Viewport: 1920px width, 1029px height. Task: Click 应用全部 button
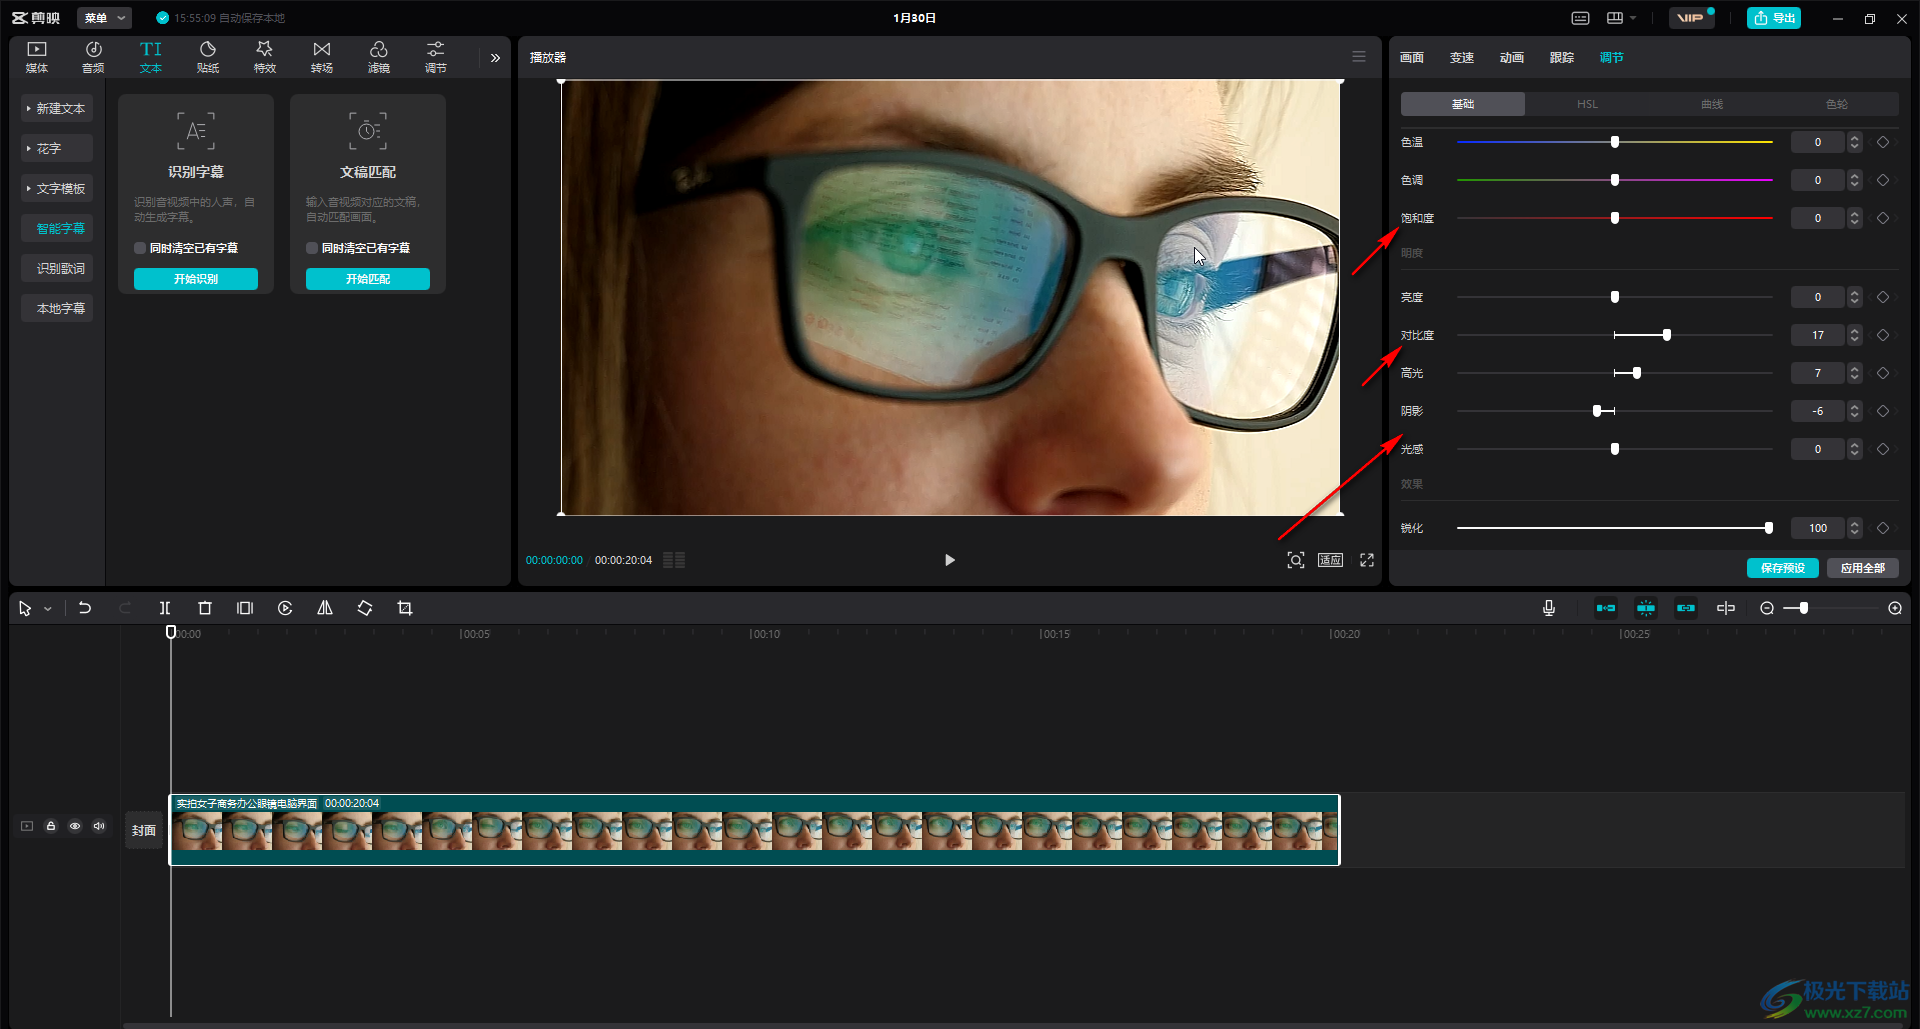point(1863,568)
